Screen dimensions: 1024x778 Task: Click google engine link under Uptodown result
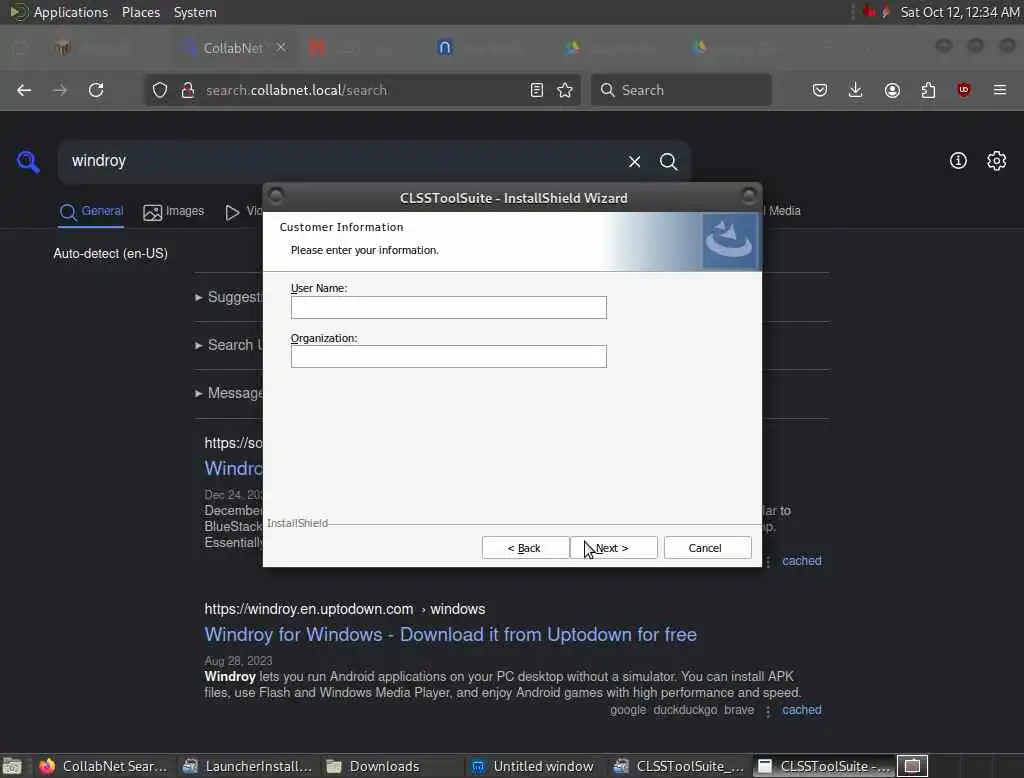tap(628, 709)
